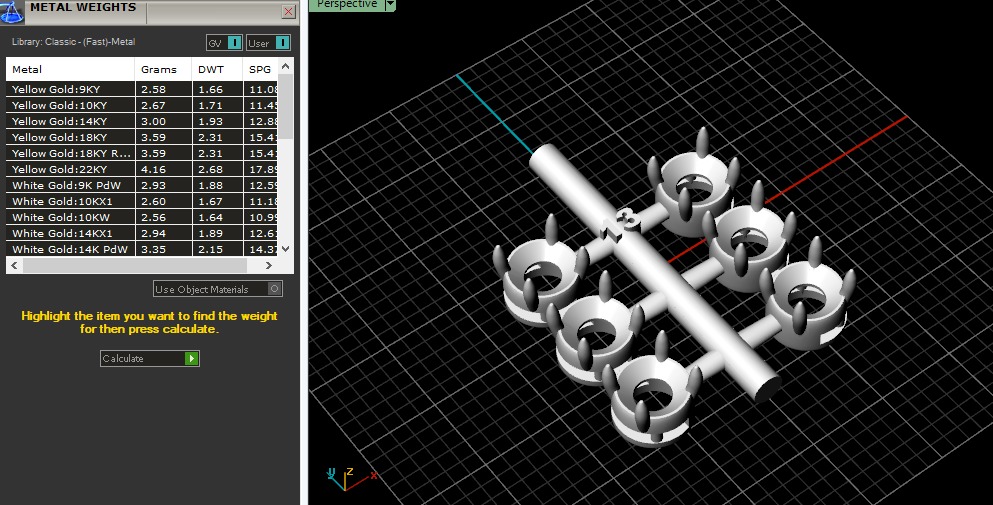
Task: Sort by the DWT column header
Action: point(217,69)
